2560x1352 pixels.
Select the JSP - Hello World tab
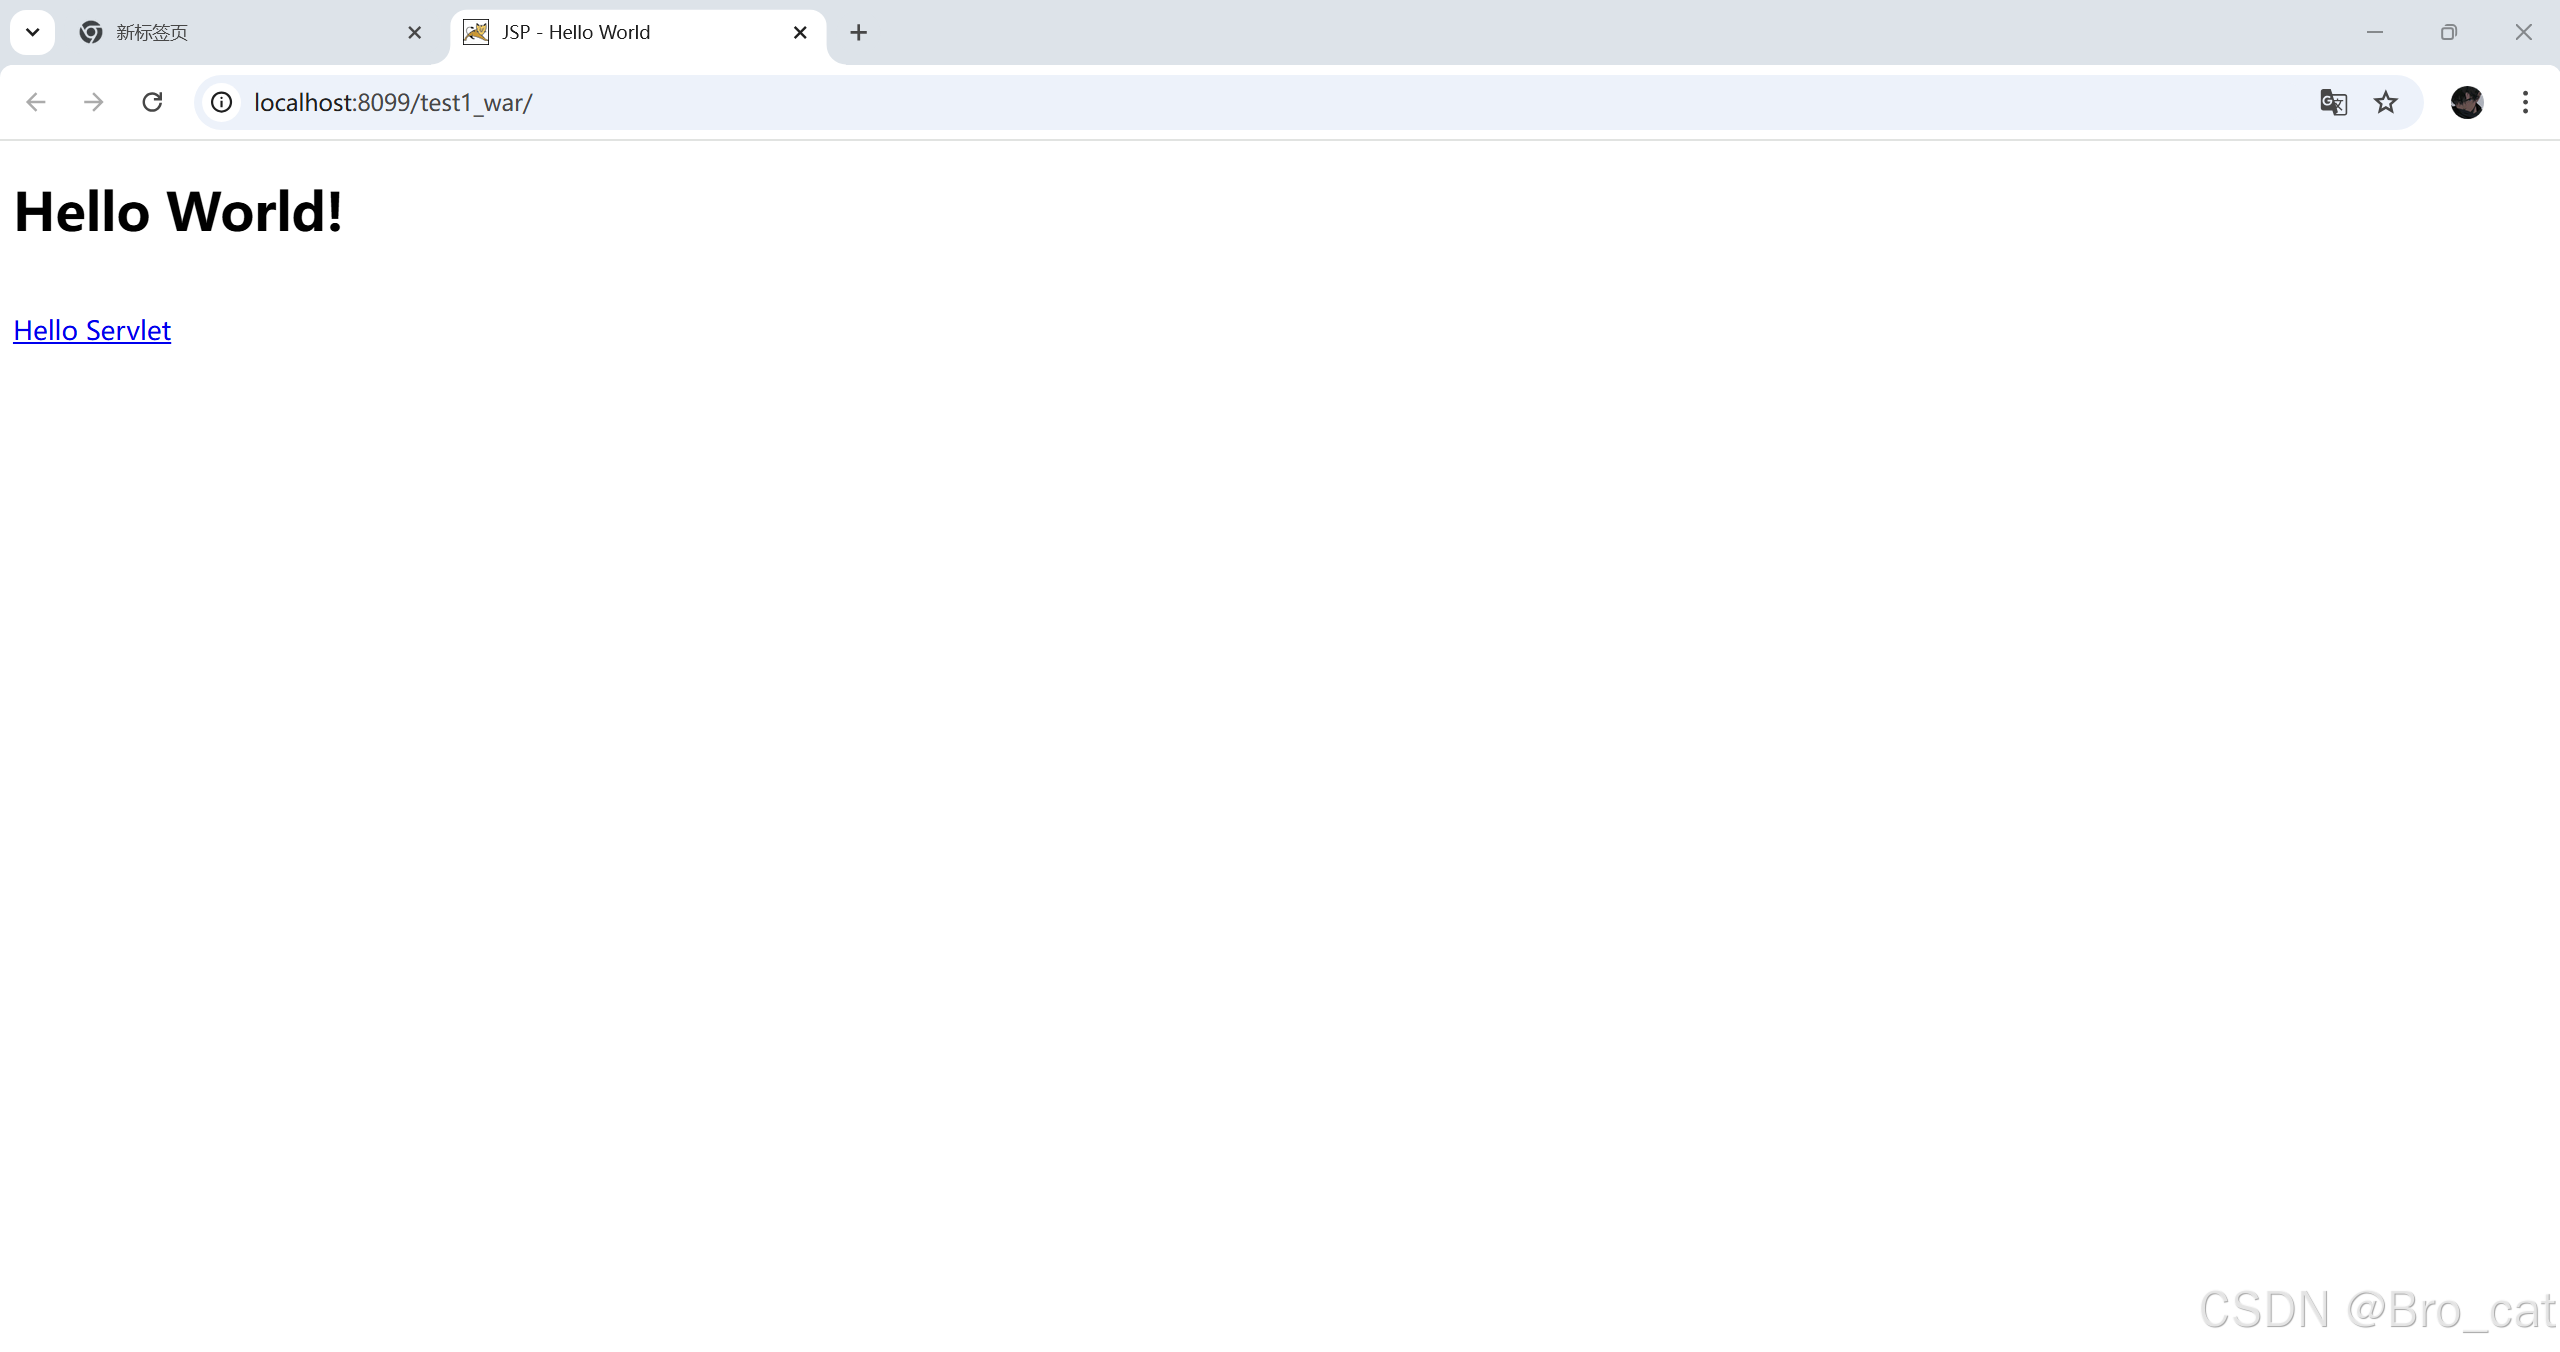620,32
